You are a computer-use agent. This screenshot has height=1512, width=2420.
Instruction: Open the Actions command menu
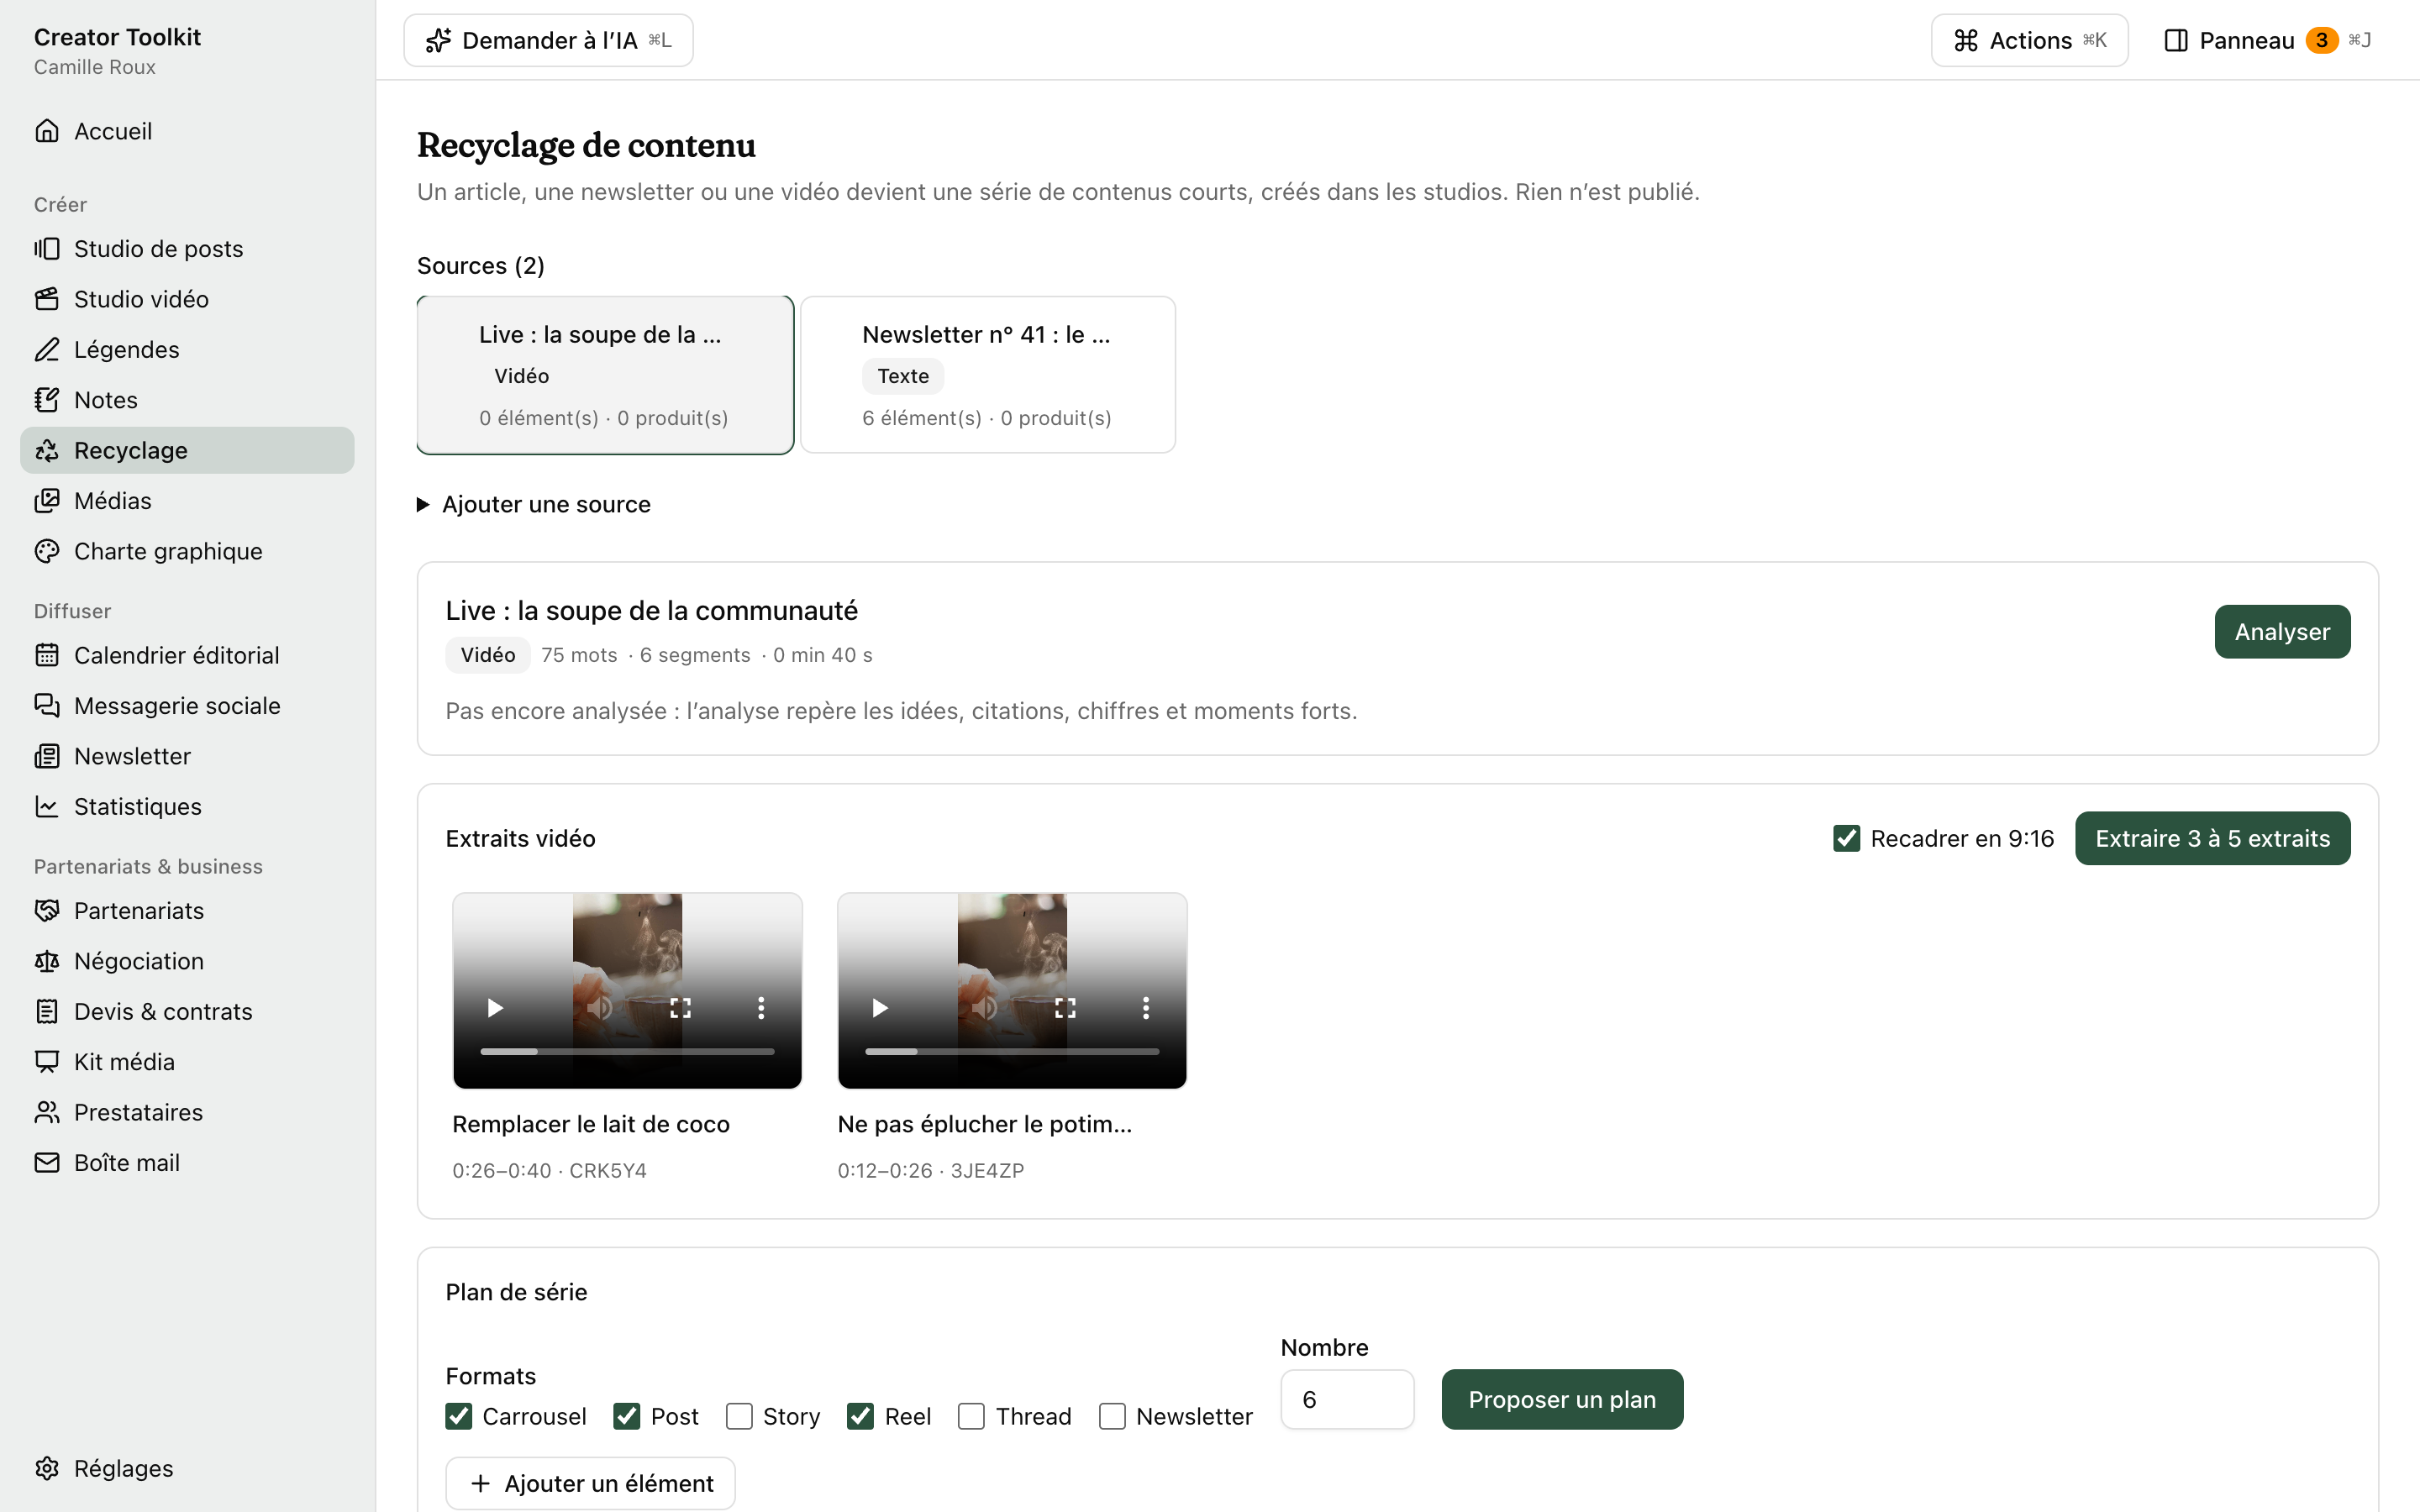tap(2029, 40)
